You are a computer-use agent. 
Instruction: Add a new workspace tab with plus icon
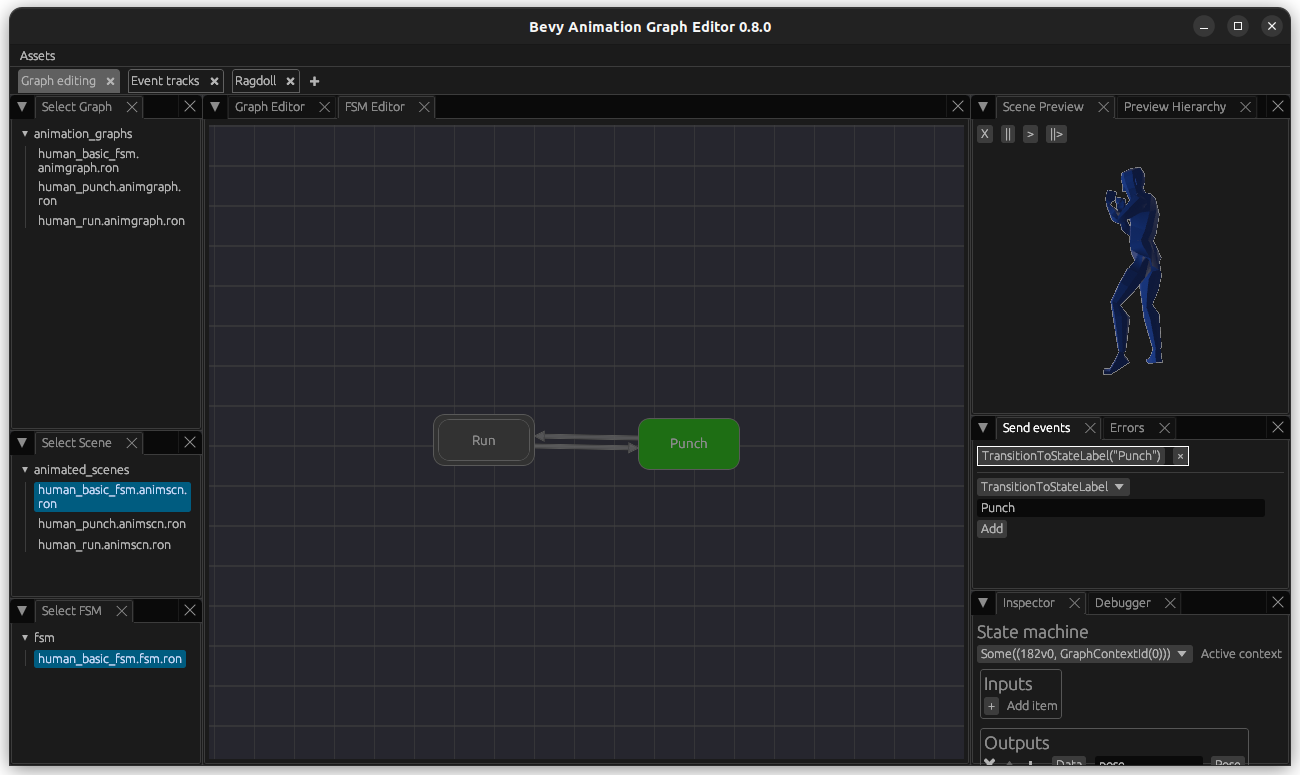click(314, 81)
